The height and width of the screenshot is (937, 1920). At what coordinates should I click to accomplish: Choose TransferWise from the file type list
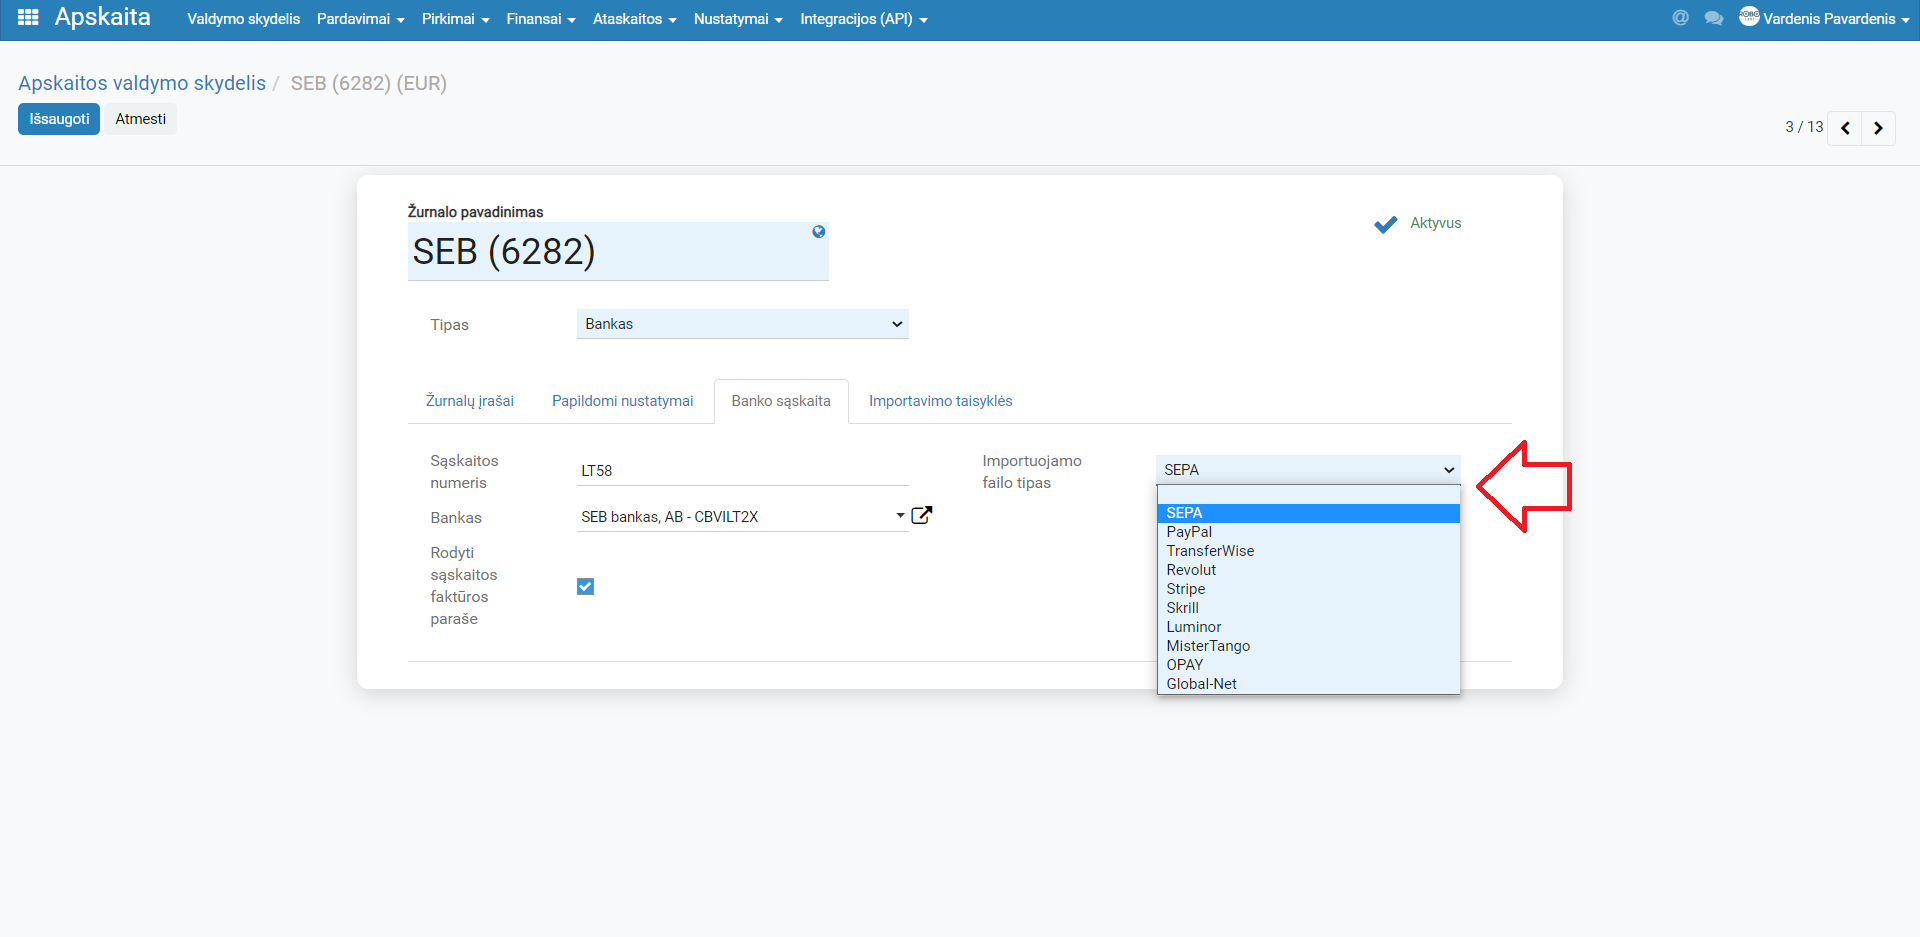pos(1308,551)
